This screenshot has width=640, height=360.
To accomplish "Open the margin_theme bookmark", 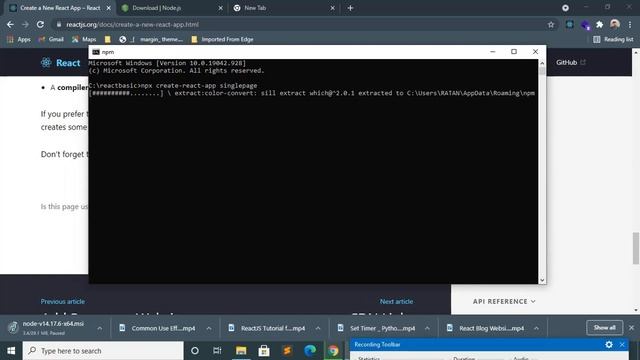I will [161, 39].
